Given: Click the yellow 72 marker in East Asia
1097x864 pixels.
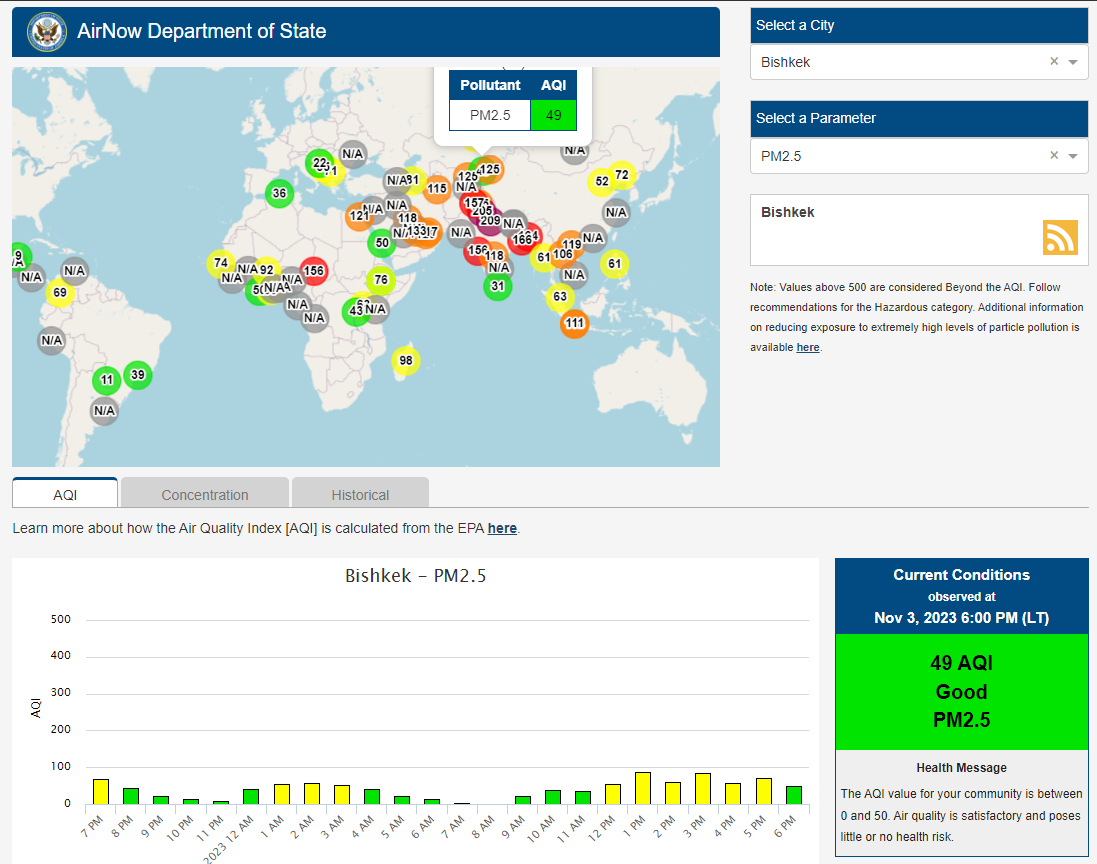Looking at the screenshot, I should 622,175.
